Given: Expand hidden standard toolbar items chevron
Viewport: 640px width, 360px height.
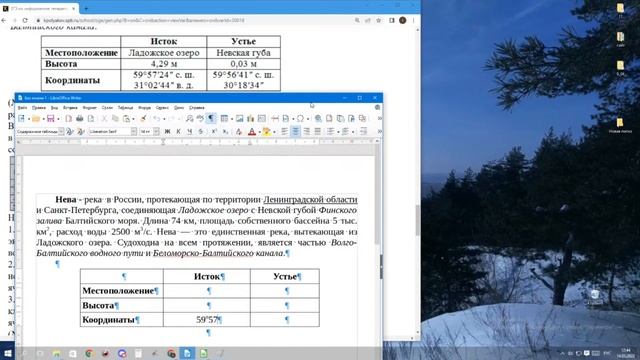Looking at the screenshot, I should point(380,118).
